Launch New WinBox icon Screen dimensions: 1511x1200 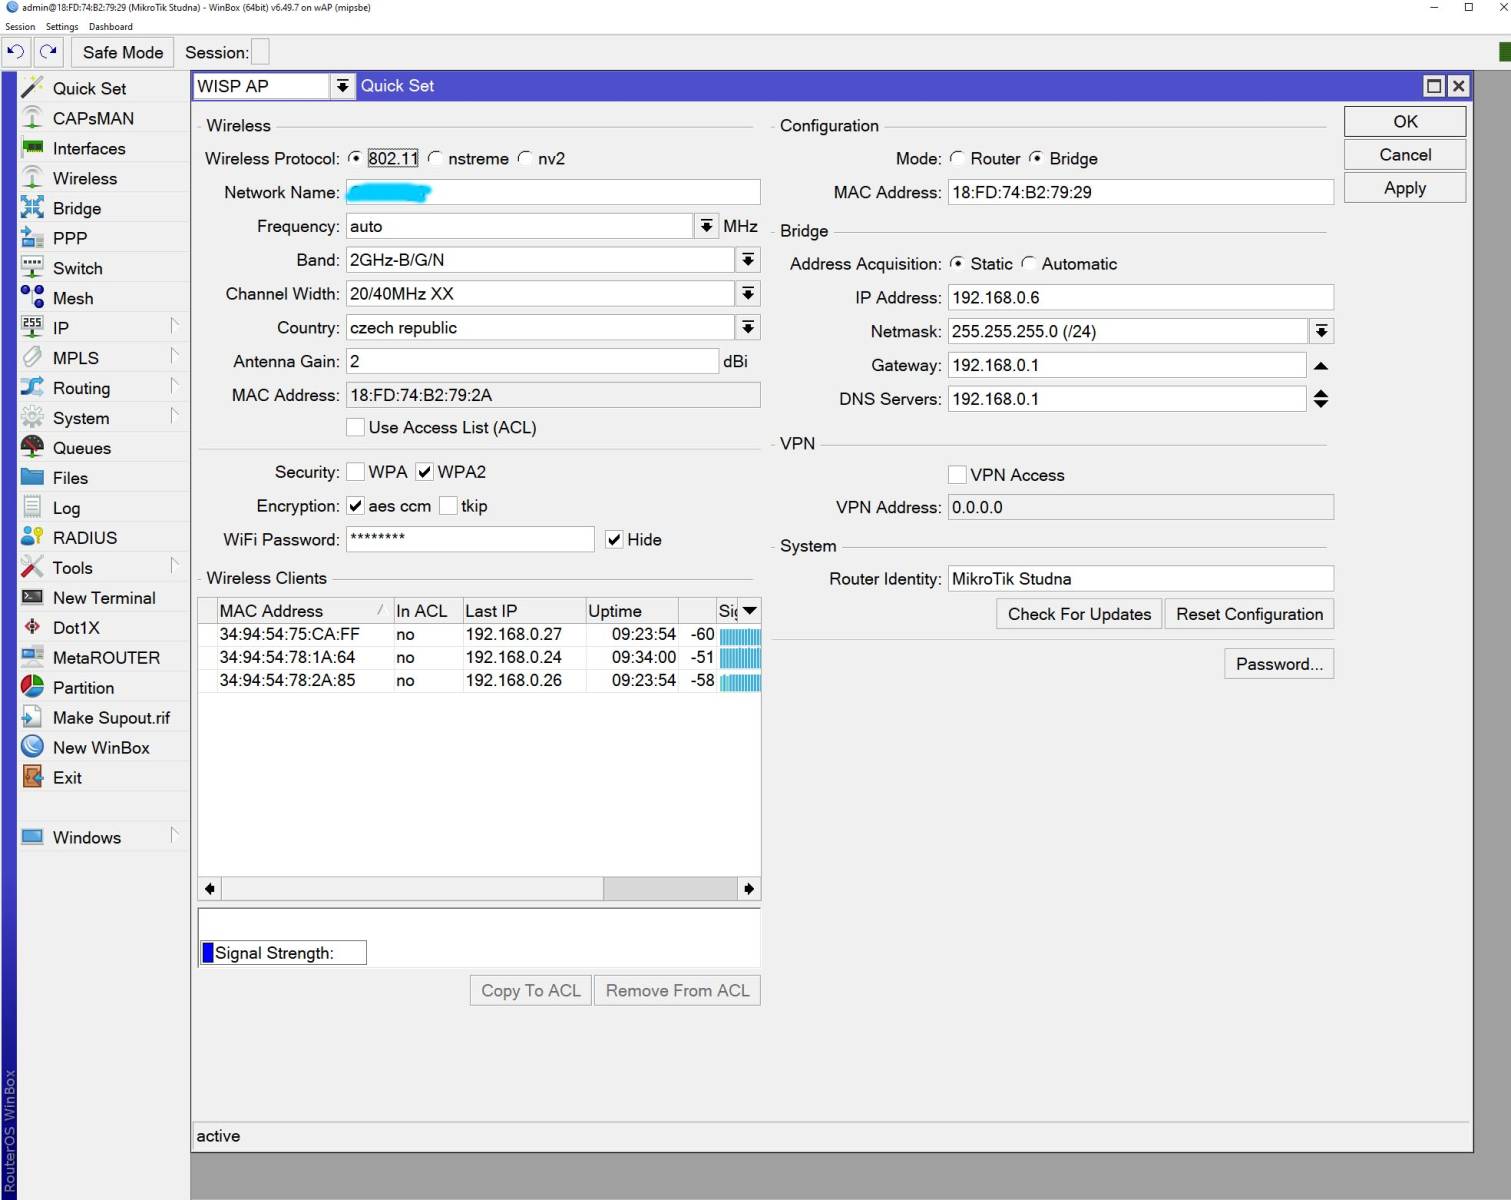[x=32, y=747]
